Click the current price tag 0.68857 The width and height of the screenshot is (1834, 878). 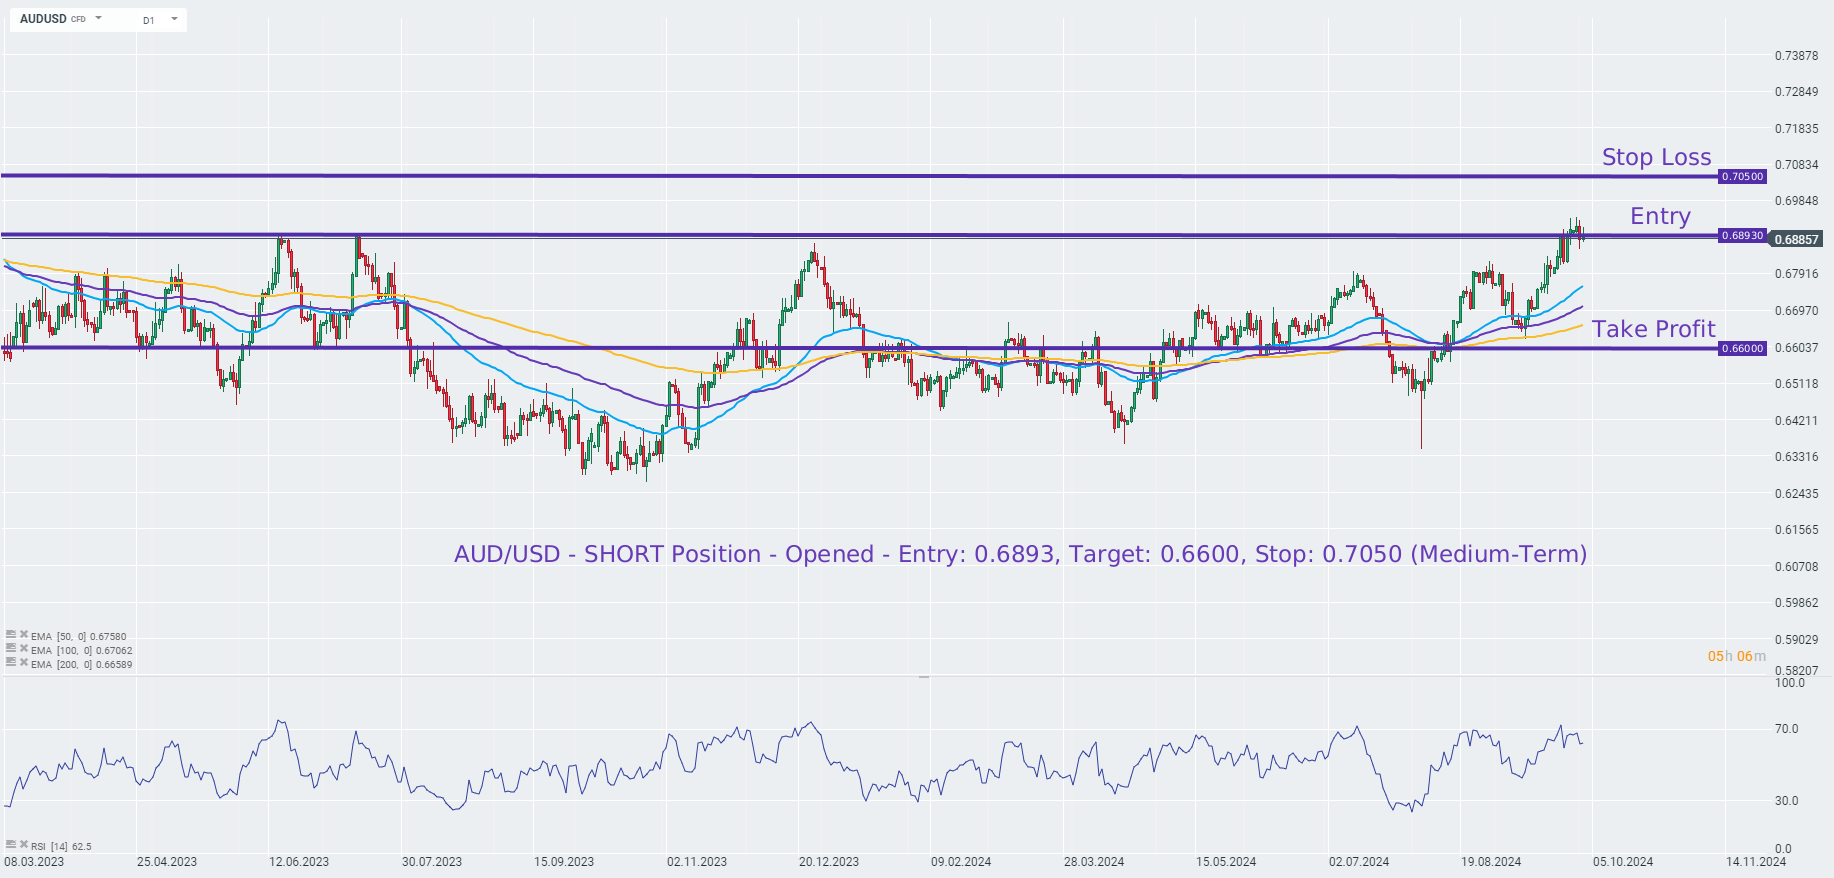[1796, 239]
